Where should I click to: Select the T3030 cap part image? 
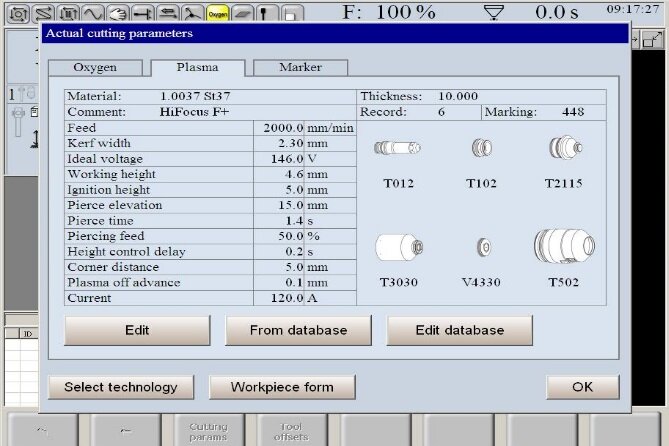(x=398, y=247)
